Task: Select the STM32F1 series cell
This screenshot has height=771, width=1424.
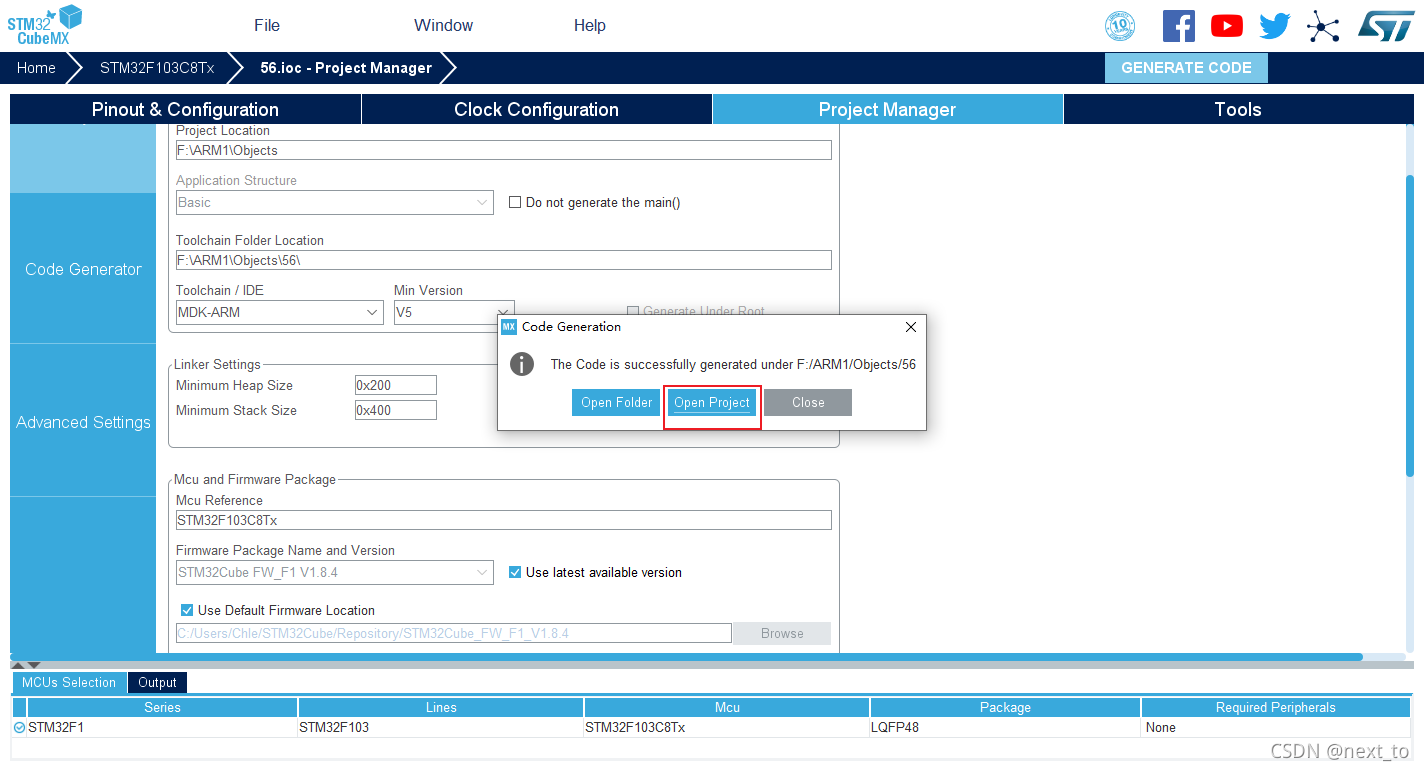Action: pos(162,727)
